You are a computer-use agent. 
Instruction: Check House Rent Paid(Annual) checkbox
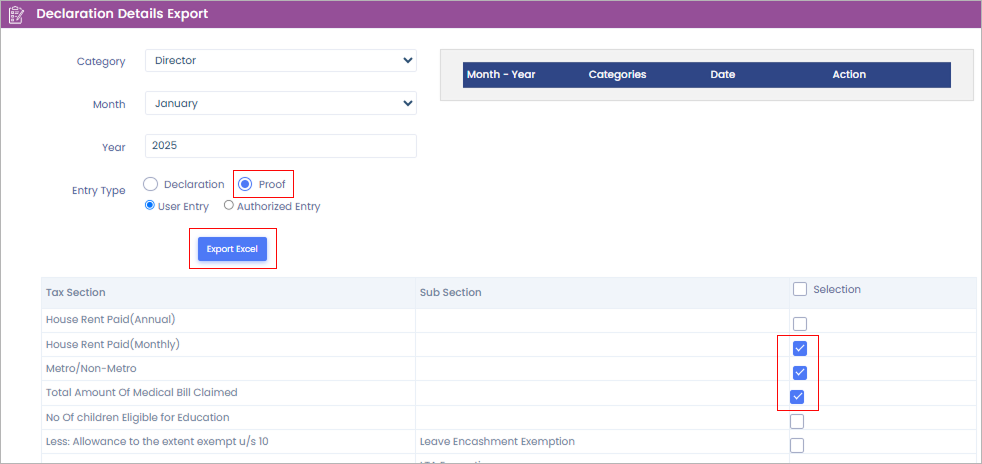(799, 324)
